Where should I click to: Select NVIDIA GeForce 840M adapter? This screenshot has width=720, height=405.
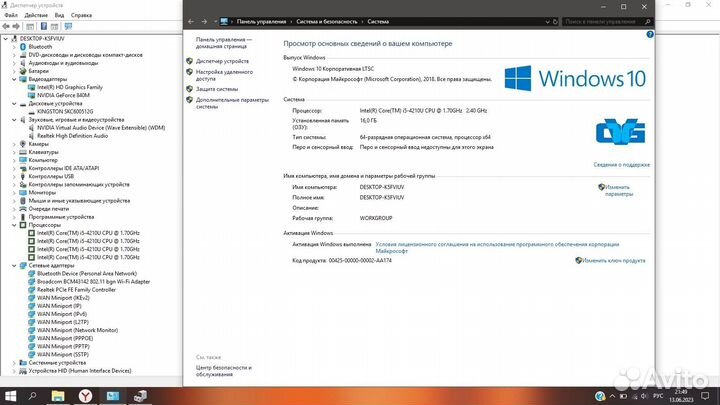coord(63,96)
